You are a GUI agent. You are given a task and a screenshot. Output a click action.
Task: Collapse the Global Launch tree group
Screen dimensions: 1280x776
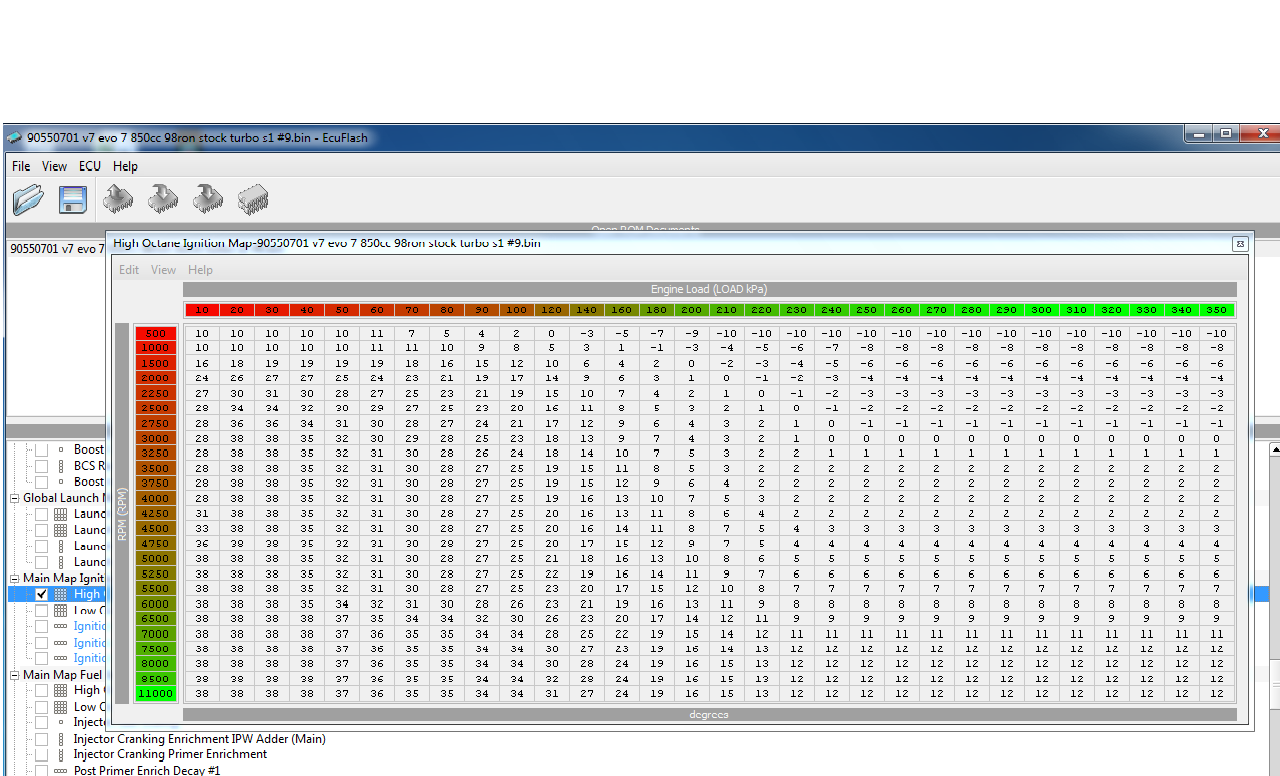(x=15, y=498)
